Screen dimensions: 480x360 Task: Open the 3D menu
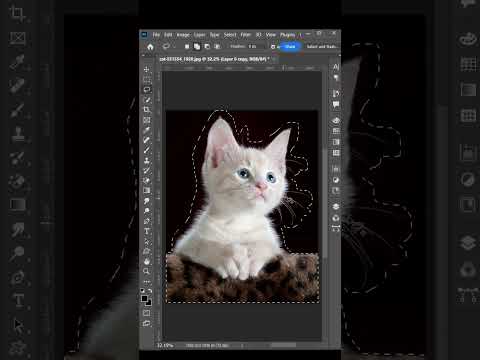pos(258,35)
